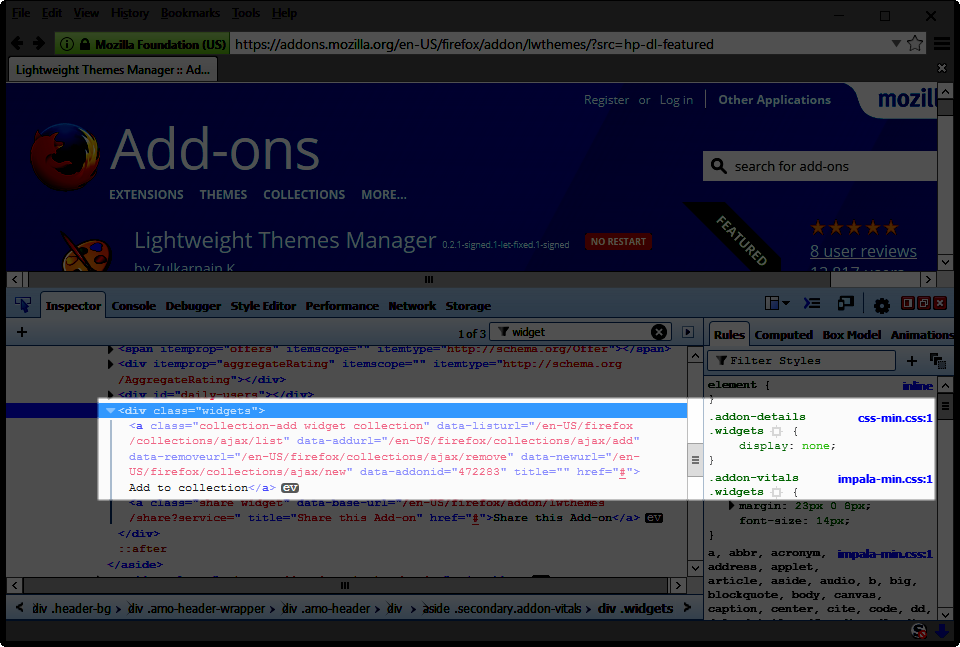Bookmark this page with the star icon
This screenshot has width=960, height=647.
tap(915, 43)
